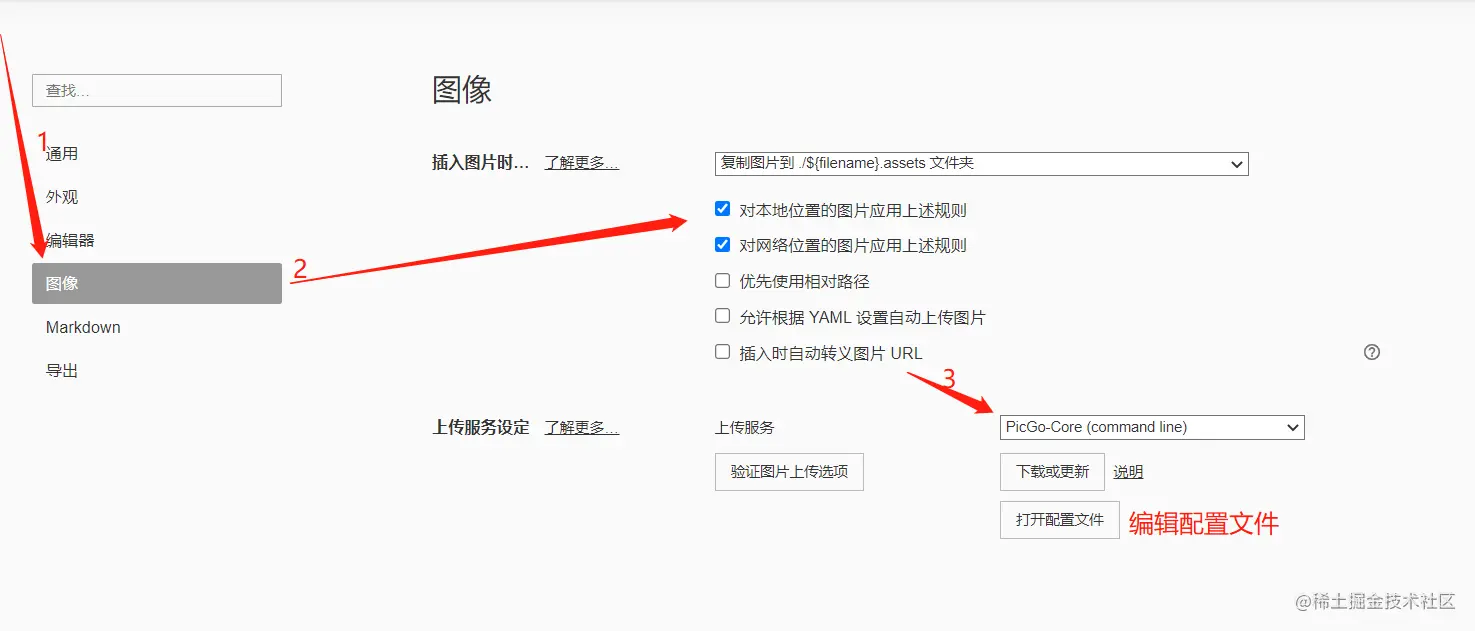Toggle 对本地位置的图片应用上述规则 checkbox
This screenshot has height=631, width=1475.
click(x=722, y=209)
